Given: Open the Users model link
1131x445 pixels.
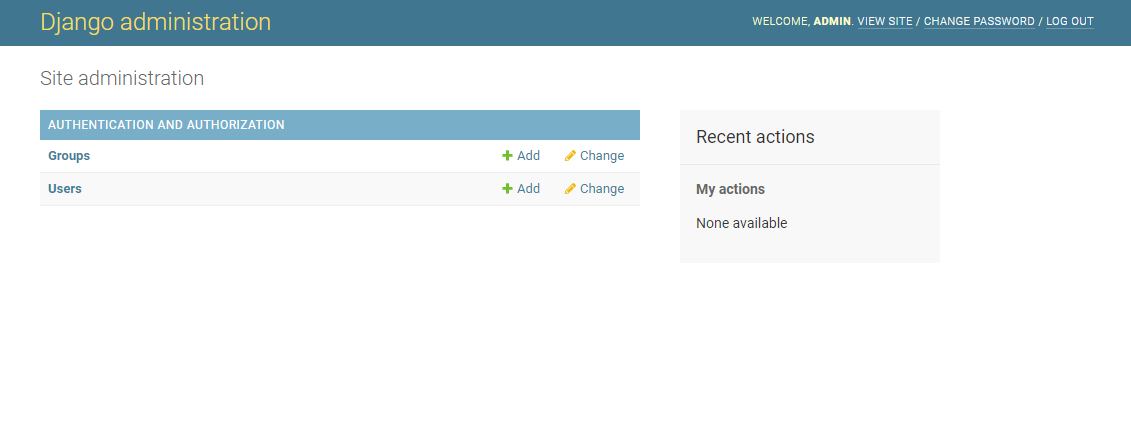Looking at the screenshot, I should pyautogui.click(x=65, y=189).
